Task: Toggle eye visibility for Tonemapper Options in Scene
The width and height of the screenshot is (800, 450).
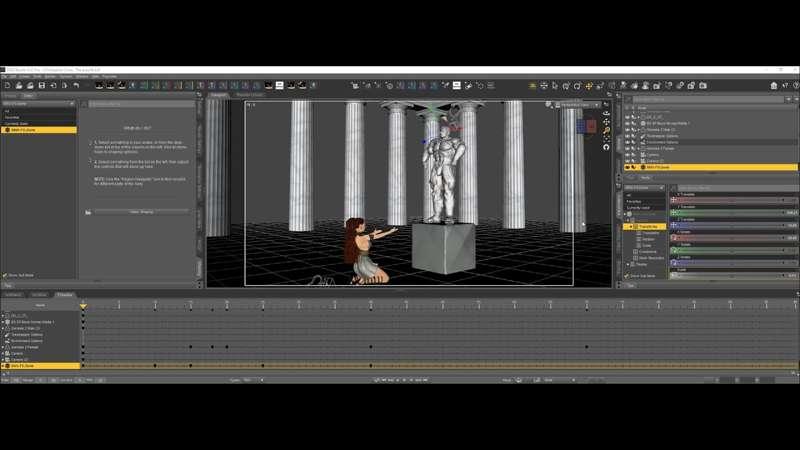Action: [627, 136]
